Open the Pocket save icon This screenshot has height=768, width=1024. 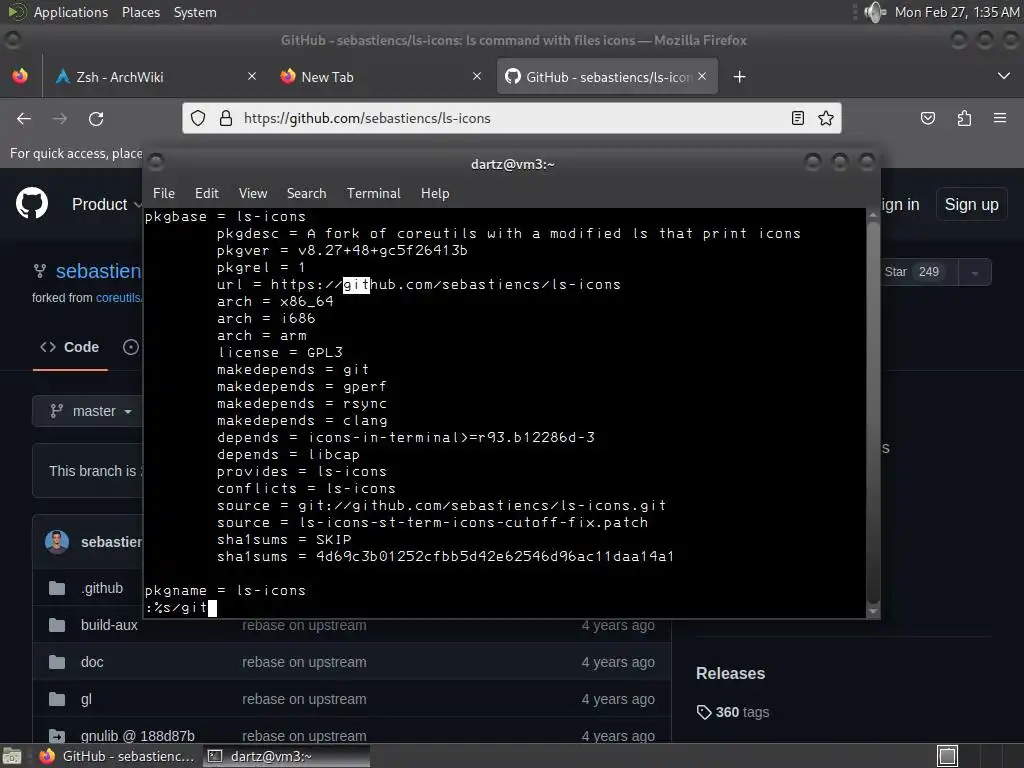(927, 118)
